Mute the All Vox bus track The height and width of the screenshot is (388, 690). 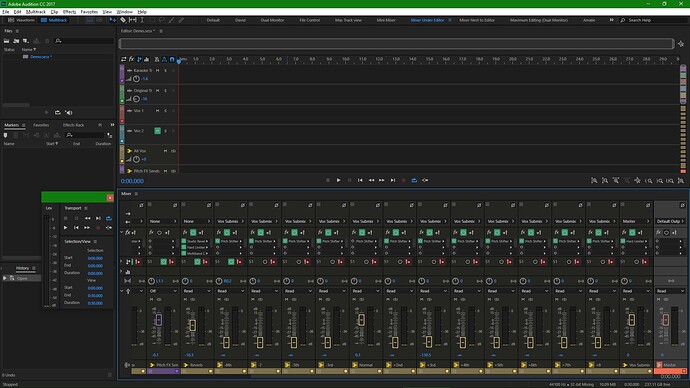pos(165,151)
